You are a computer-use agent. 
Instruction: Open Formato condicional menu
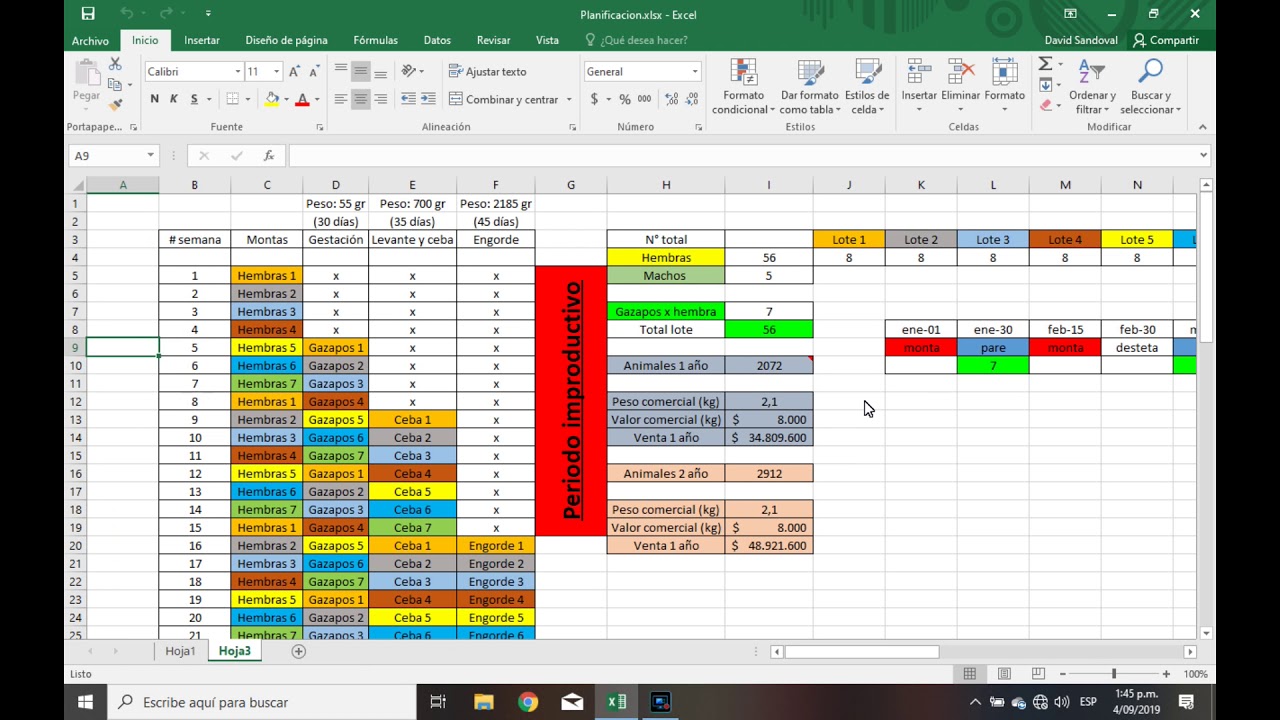click(744, 87)
